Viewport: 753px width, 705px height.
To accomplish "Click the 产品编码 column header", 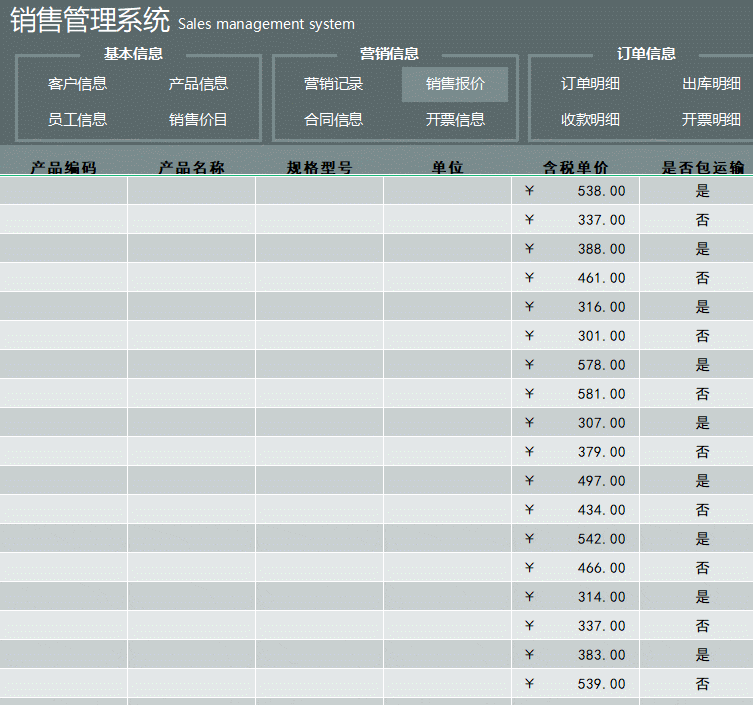I will coord(63,167).
